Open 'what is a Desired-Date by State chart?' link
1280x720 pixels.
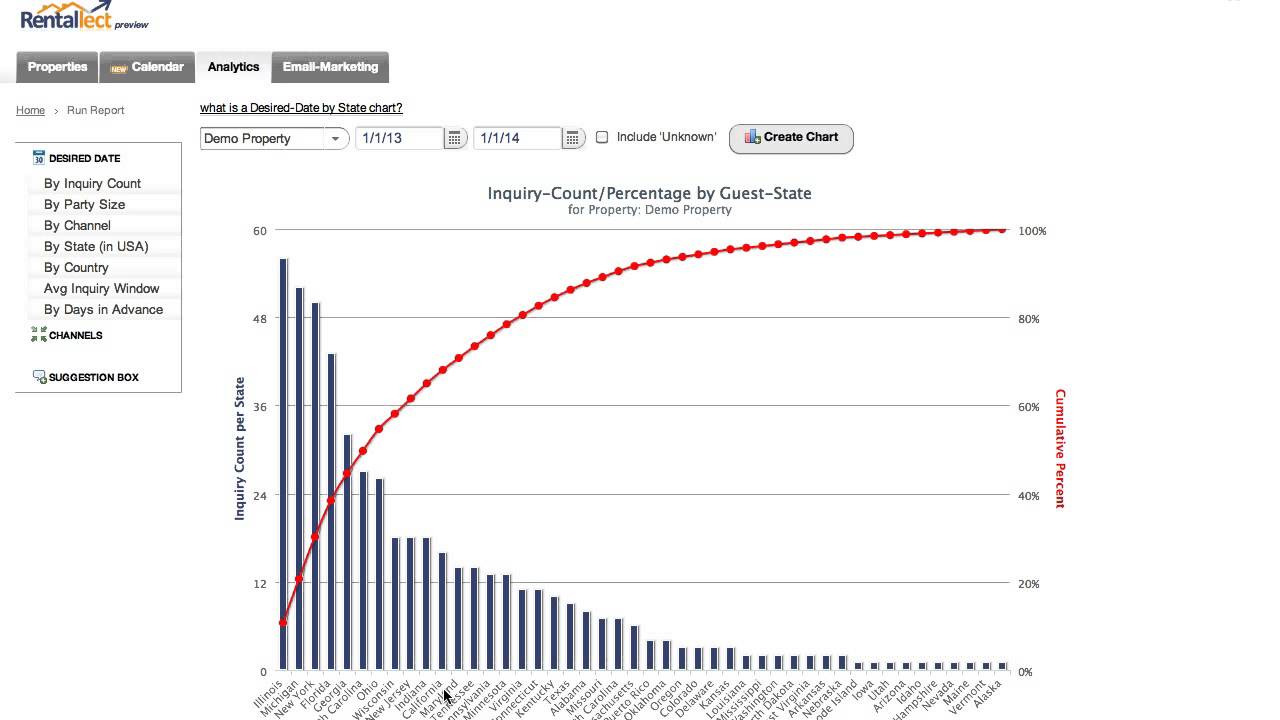301,108
